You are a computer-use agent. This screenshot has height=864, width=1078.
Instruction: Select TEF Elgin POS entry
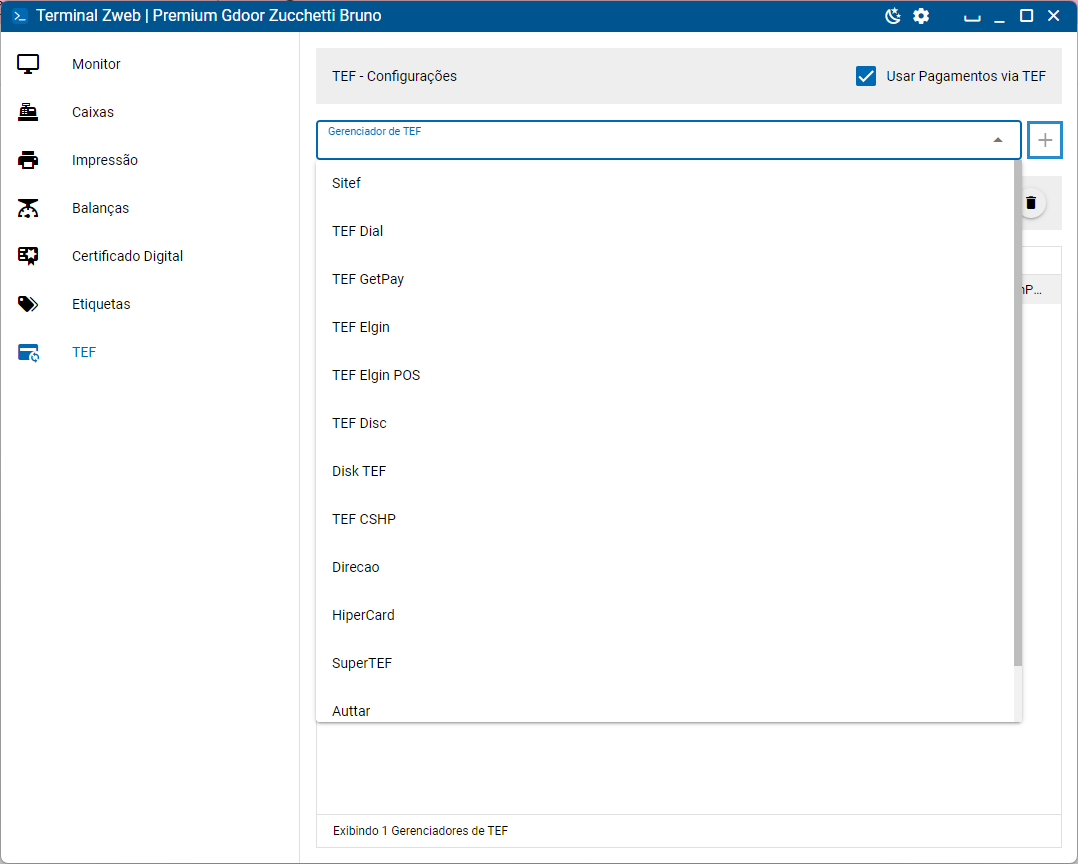tap(665, 375)
